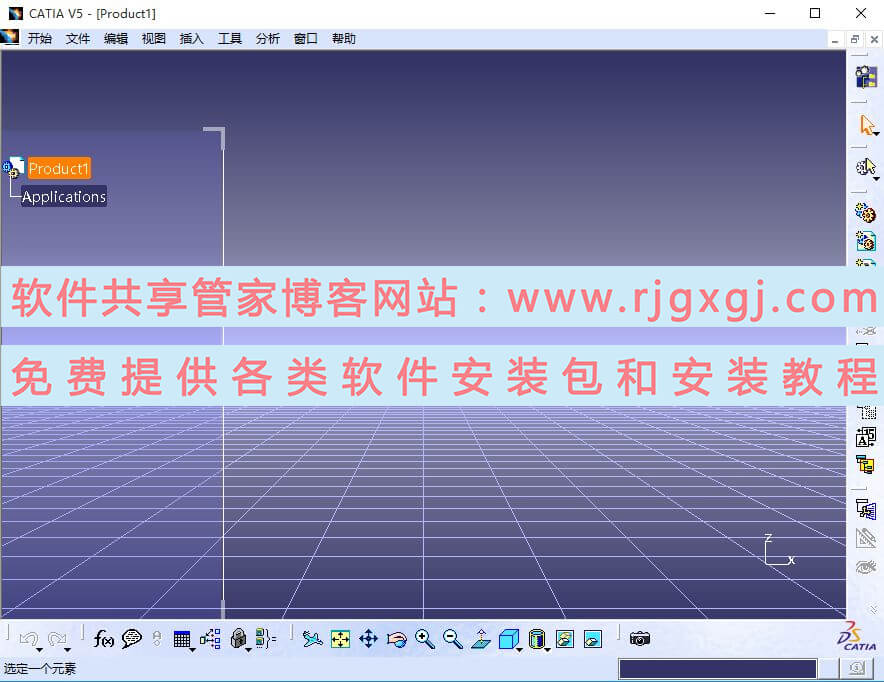
Task: Click Fit All In icon
Action: click(341, 639)
